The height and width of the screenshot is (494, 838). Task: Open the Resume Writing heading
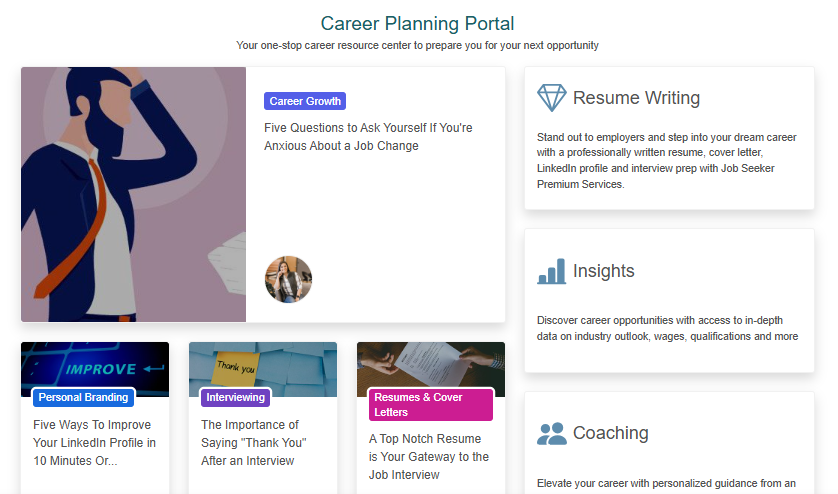click(636, 98)
